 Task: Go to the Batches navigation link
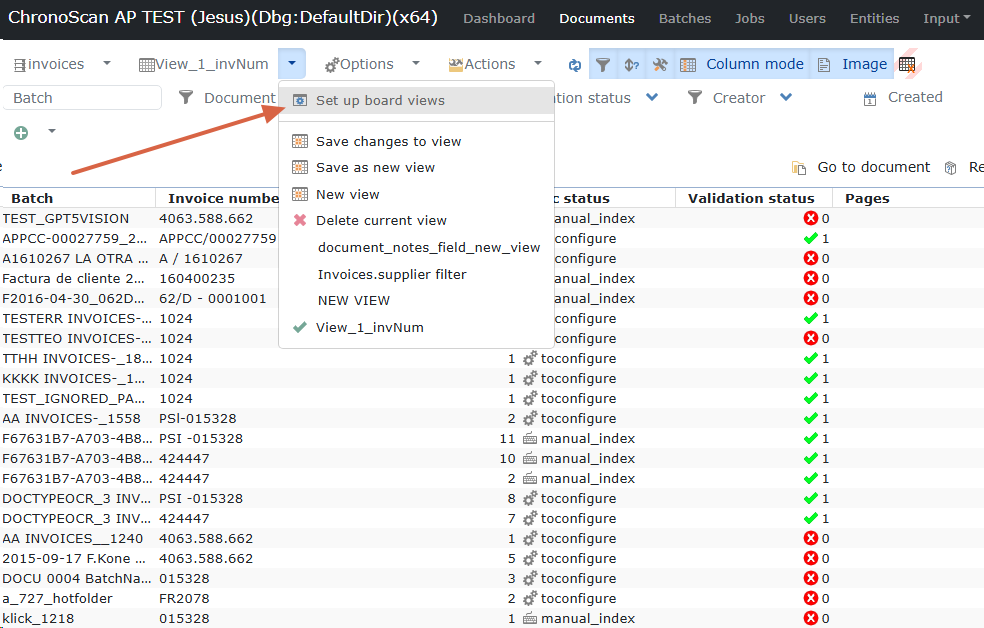pos(685,18)
